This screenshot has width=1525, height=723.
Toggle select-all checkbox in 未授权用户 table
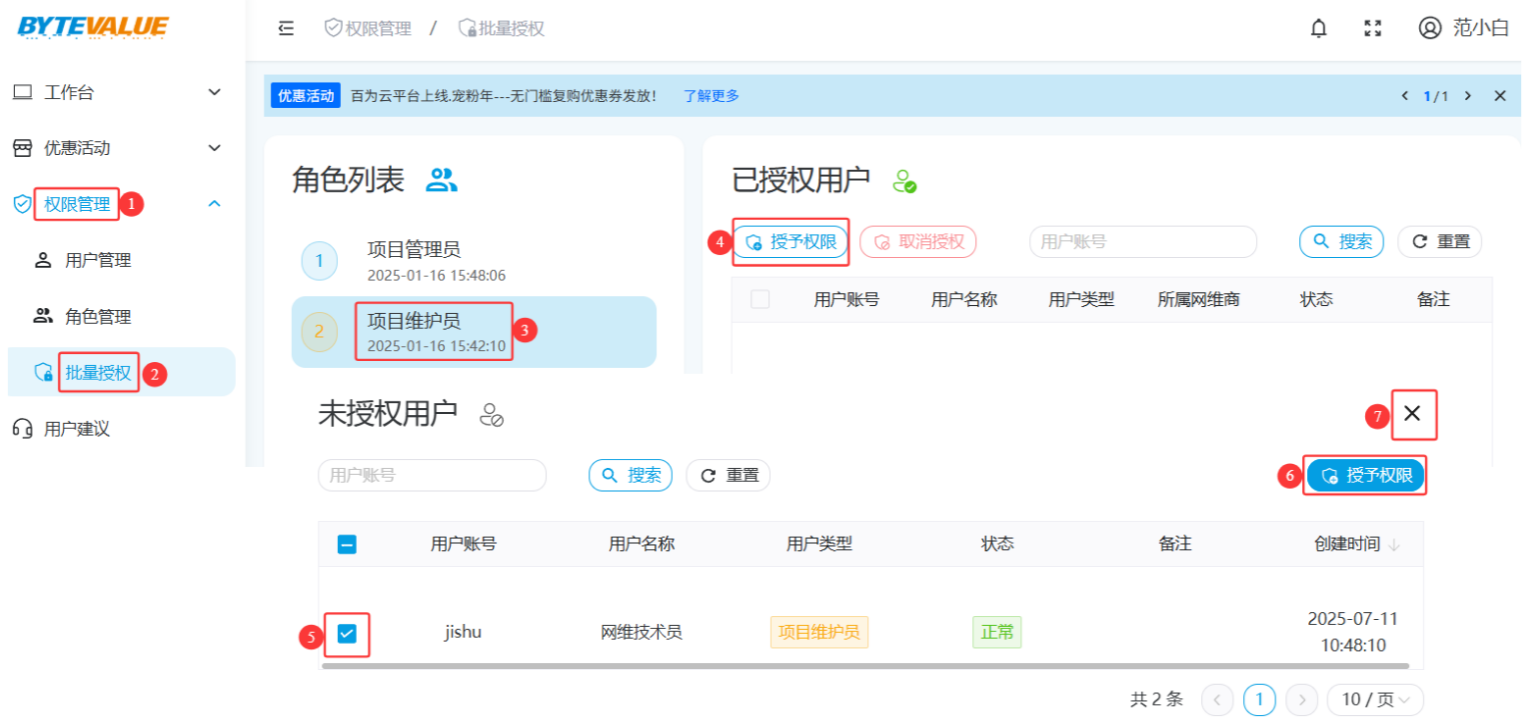click(347, 545)
